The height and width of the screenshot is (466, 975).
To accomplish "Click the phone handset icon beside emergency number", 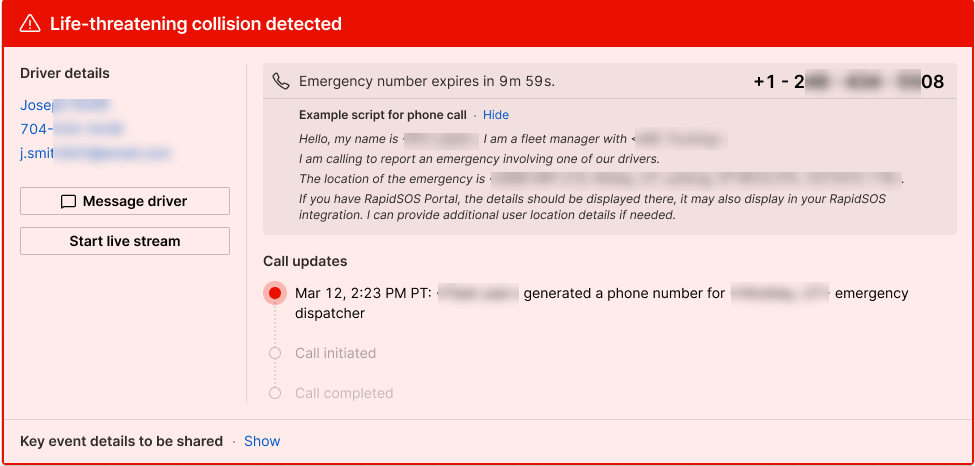I will click(x=281, y=82).
